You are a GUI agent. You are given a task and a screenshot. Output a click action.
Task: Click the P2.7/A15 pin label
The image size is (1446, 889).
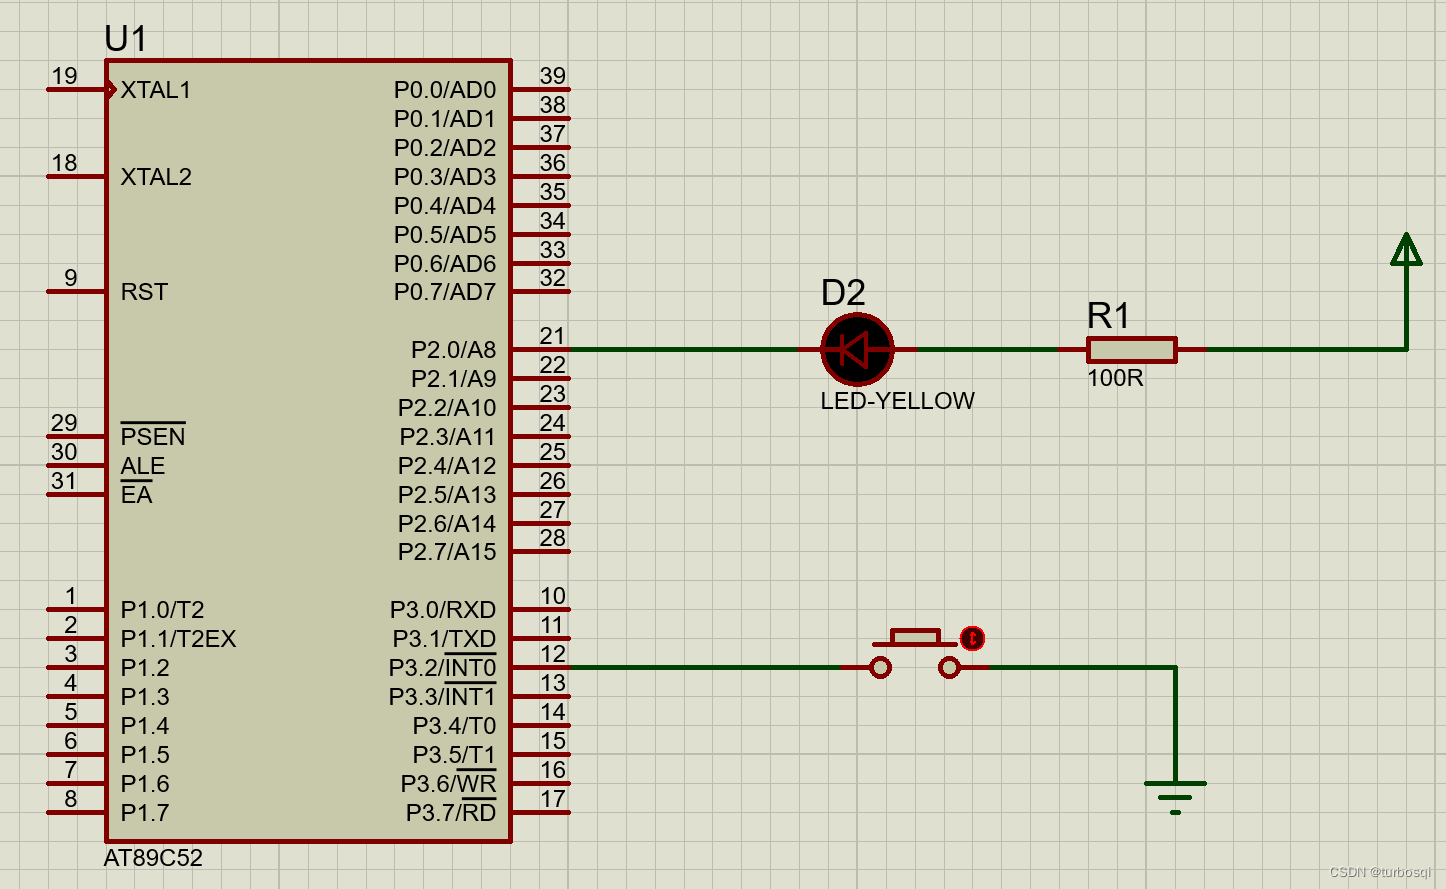tap(447, 552)
